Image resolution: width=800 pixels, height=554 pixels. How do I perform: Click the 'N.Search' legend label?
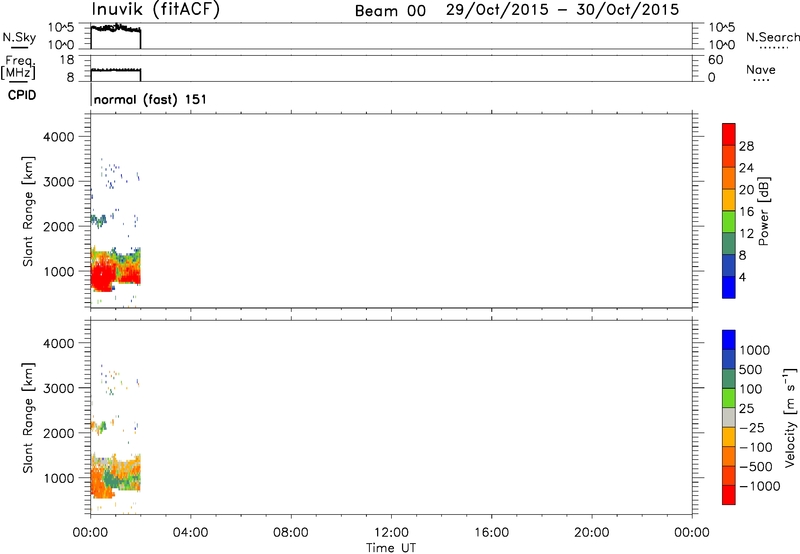772,37
